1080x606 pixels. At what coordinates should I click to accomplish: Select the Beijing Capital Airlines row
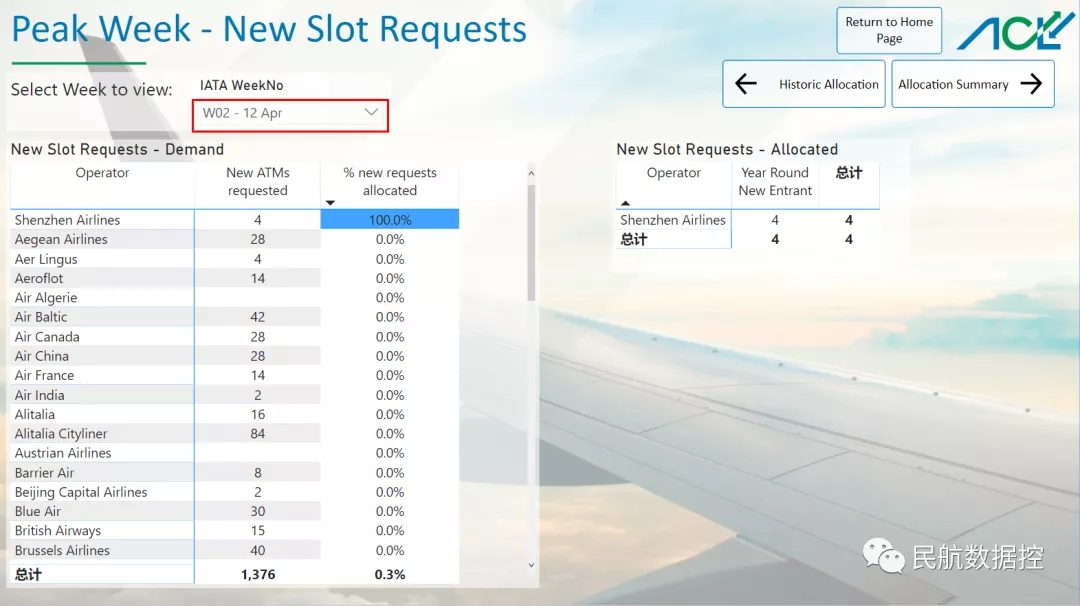[x=235, y=492]
